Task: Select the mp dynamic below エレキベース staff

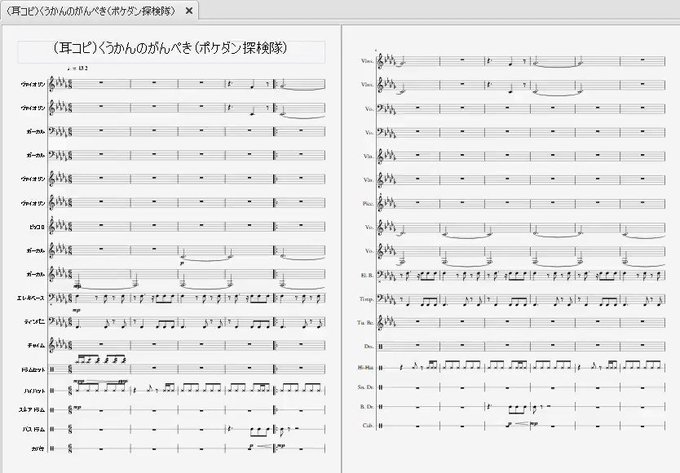Action: (x=77, y=310)
